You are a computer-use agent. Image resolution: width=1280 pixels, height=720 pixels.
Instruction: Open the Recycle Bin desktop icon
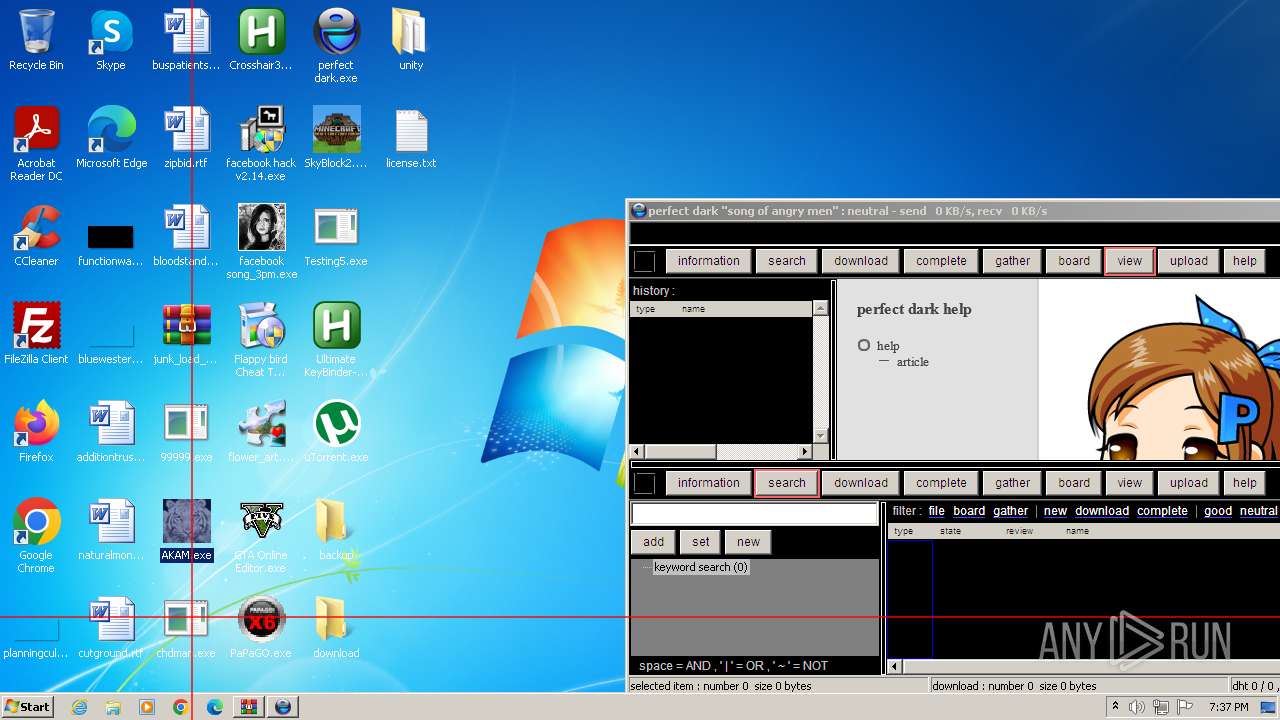[x=36, y=40]
